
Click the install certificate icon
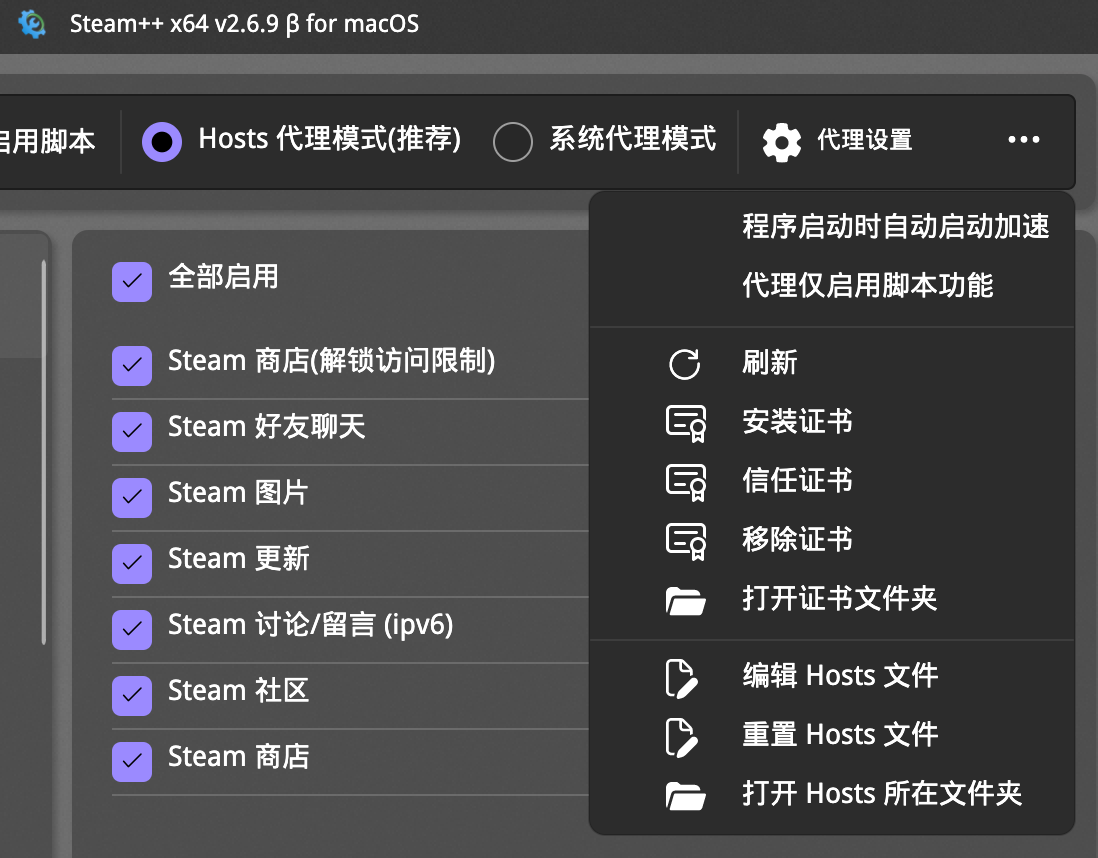(685, 422)
